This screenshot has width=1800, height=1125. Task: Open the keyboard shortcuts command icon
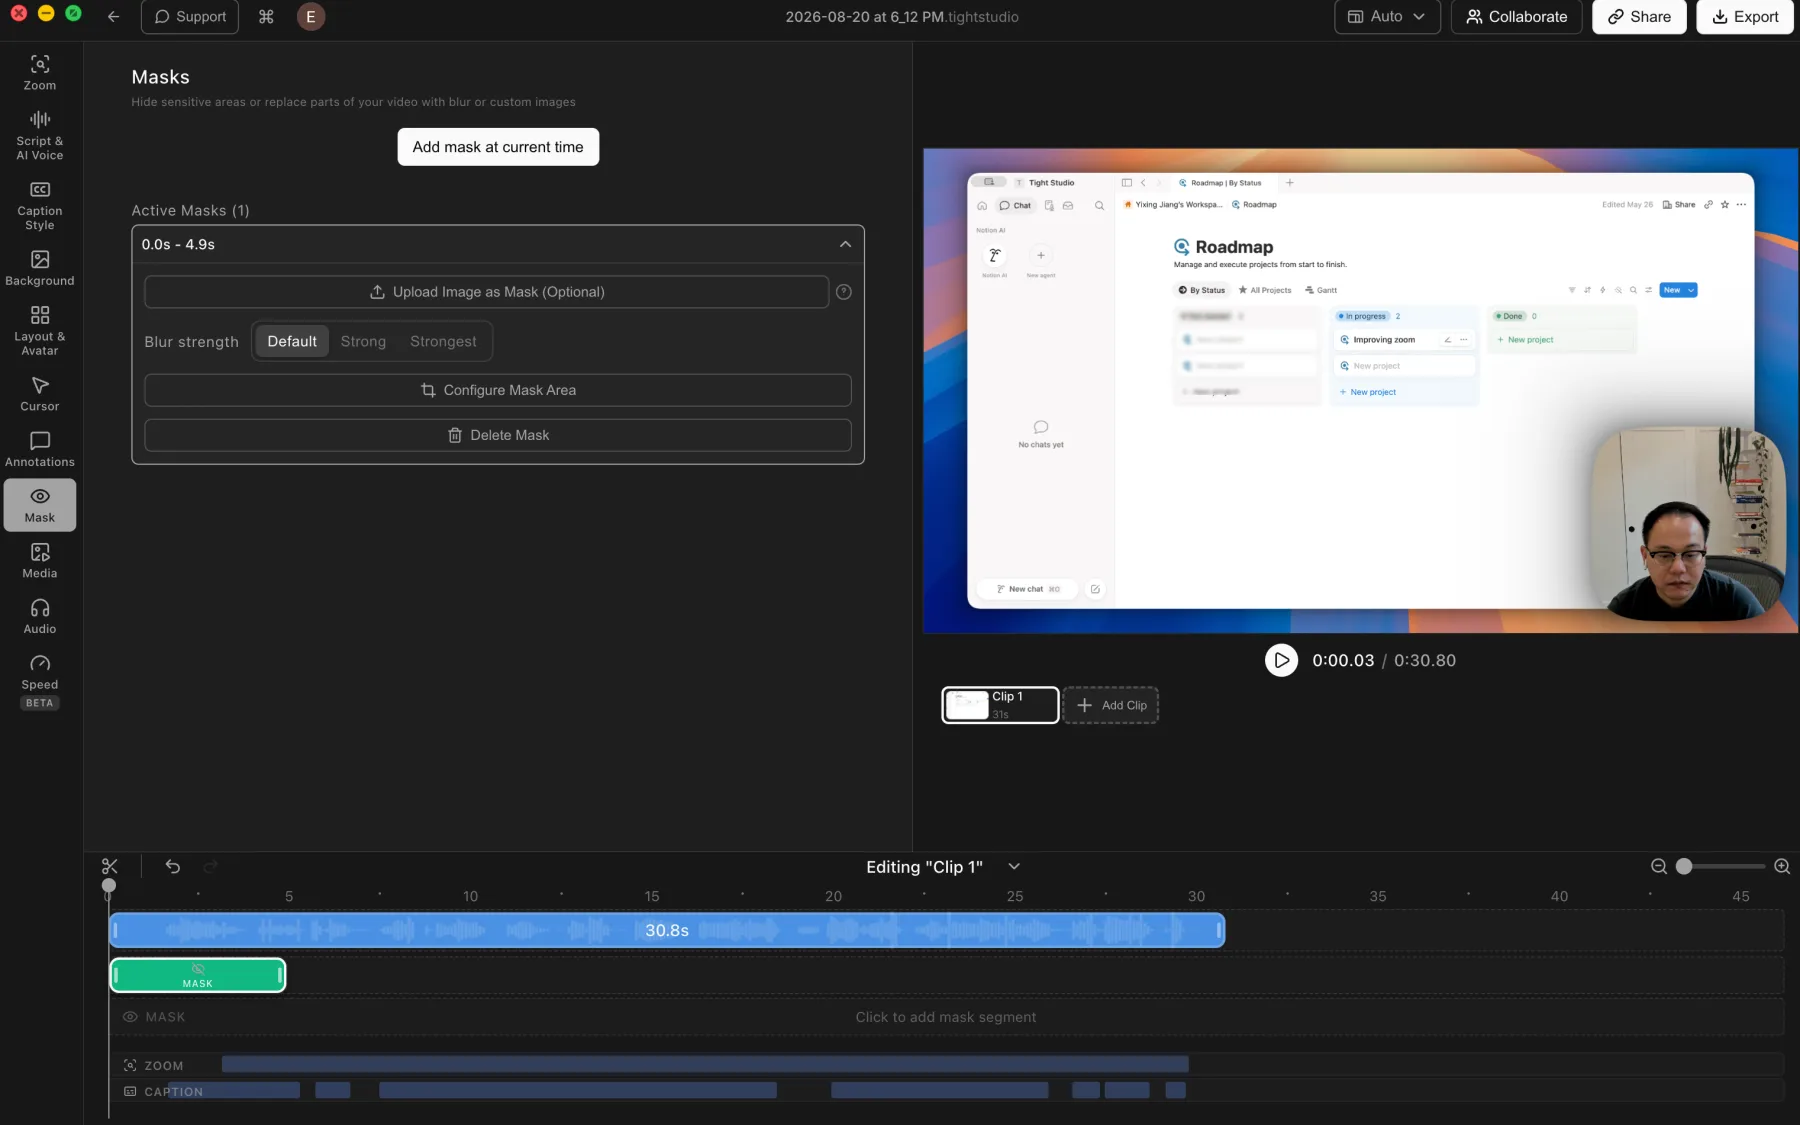click(x=266, y=17)
